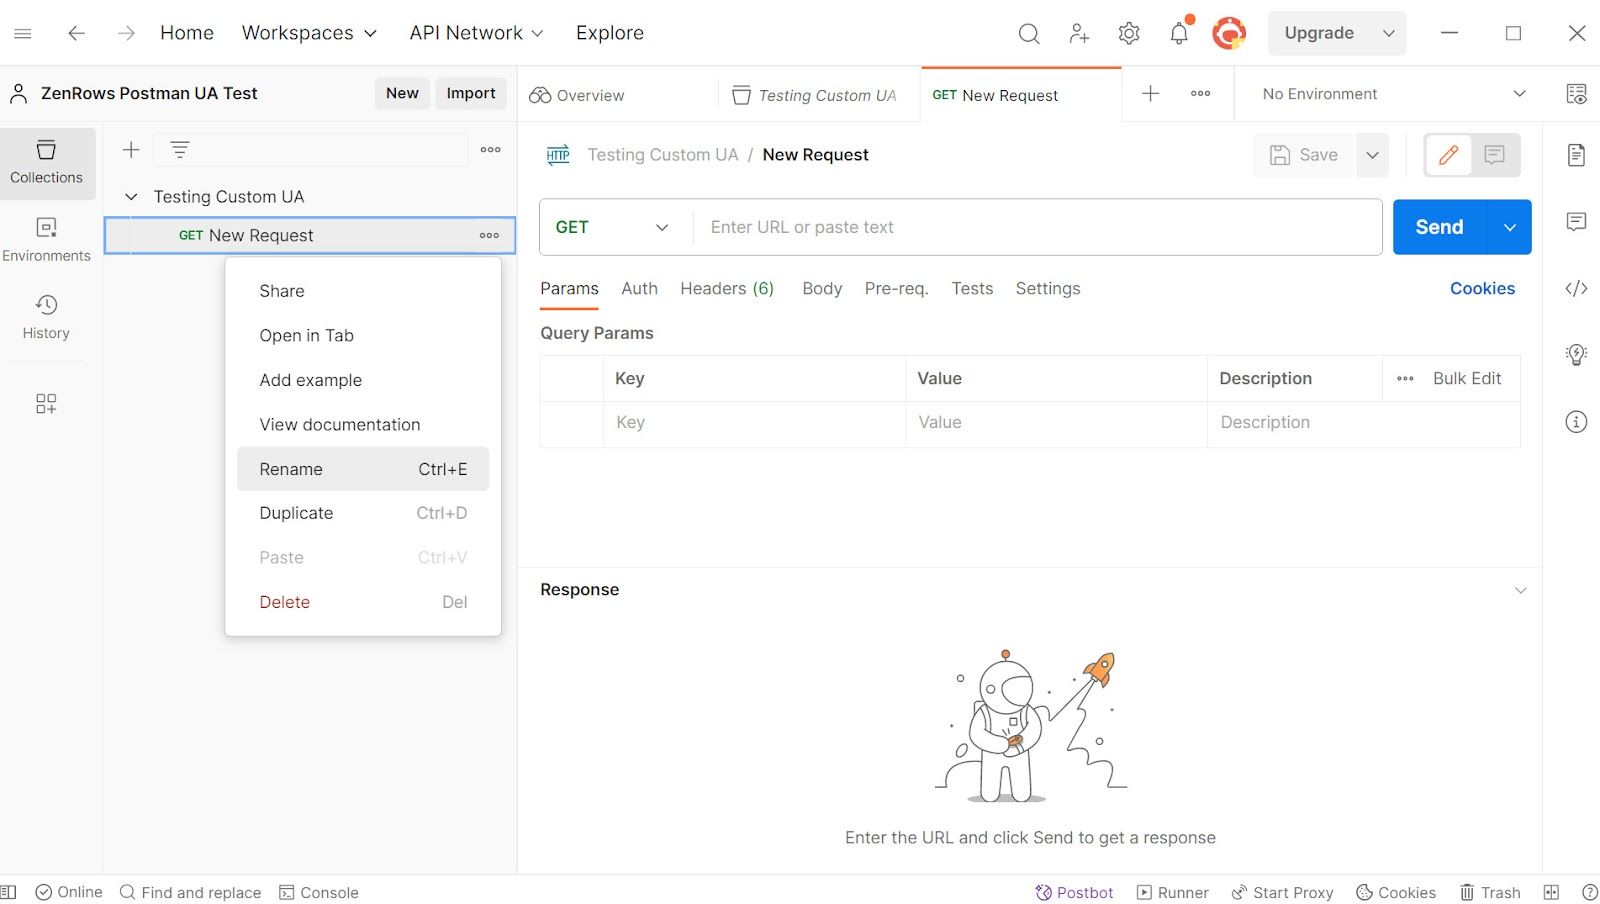Open the Trash in status bar
The height and width of the screenshot is (904, 1600).
pyautogui.click(x=1490, y=892)
